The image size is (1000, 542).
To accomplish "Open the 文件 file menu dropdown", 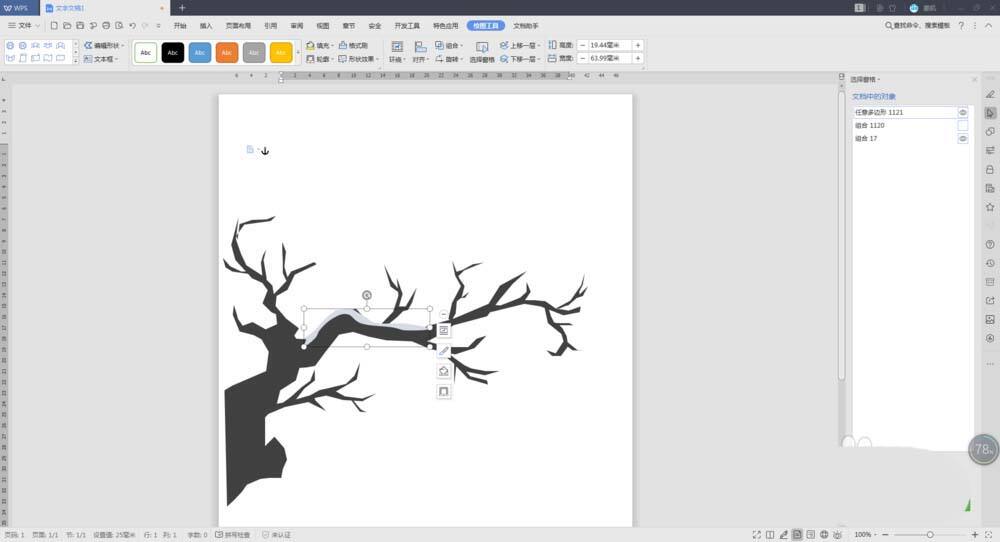I will coord(25,25).
